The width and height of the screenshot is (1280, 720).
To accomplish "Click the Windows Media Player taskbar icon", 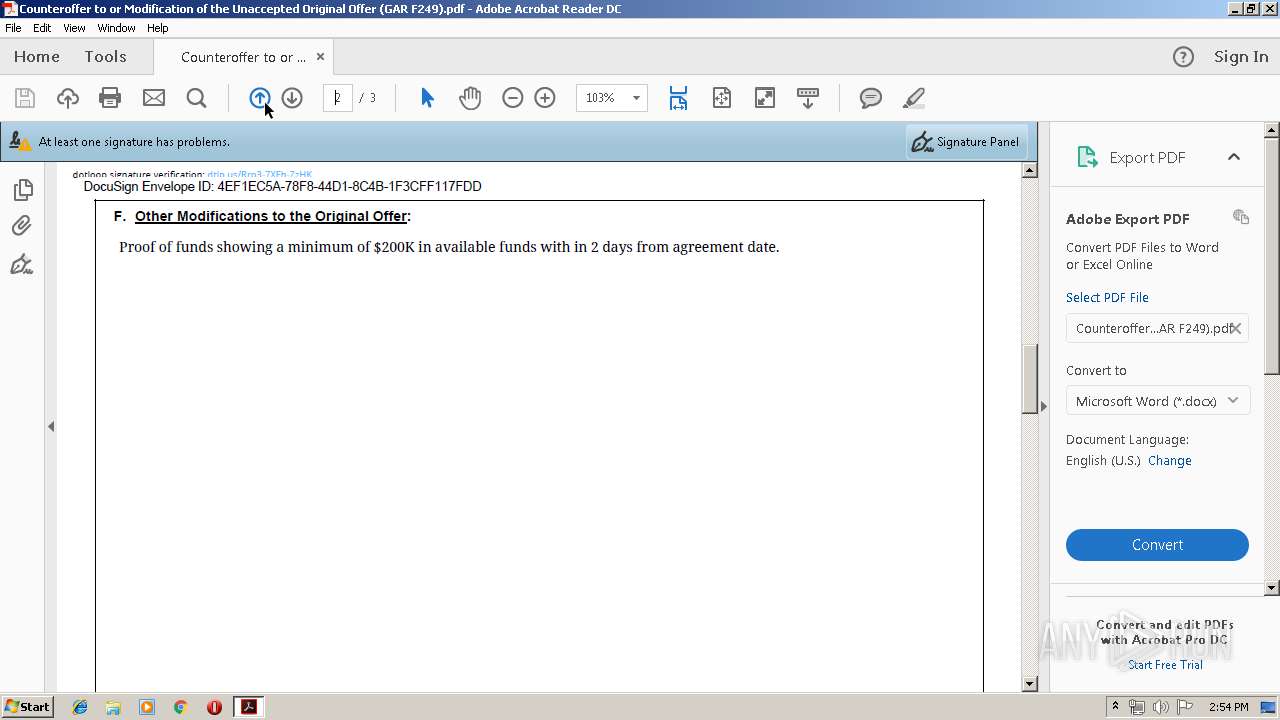I will [147, 707].
